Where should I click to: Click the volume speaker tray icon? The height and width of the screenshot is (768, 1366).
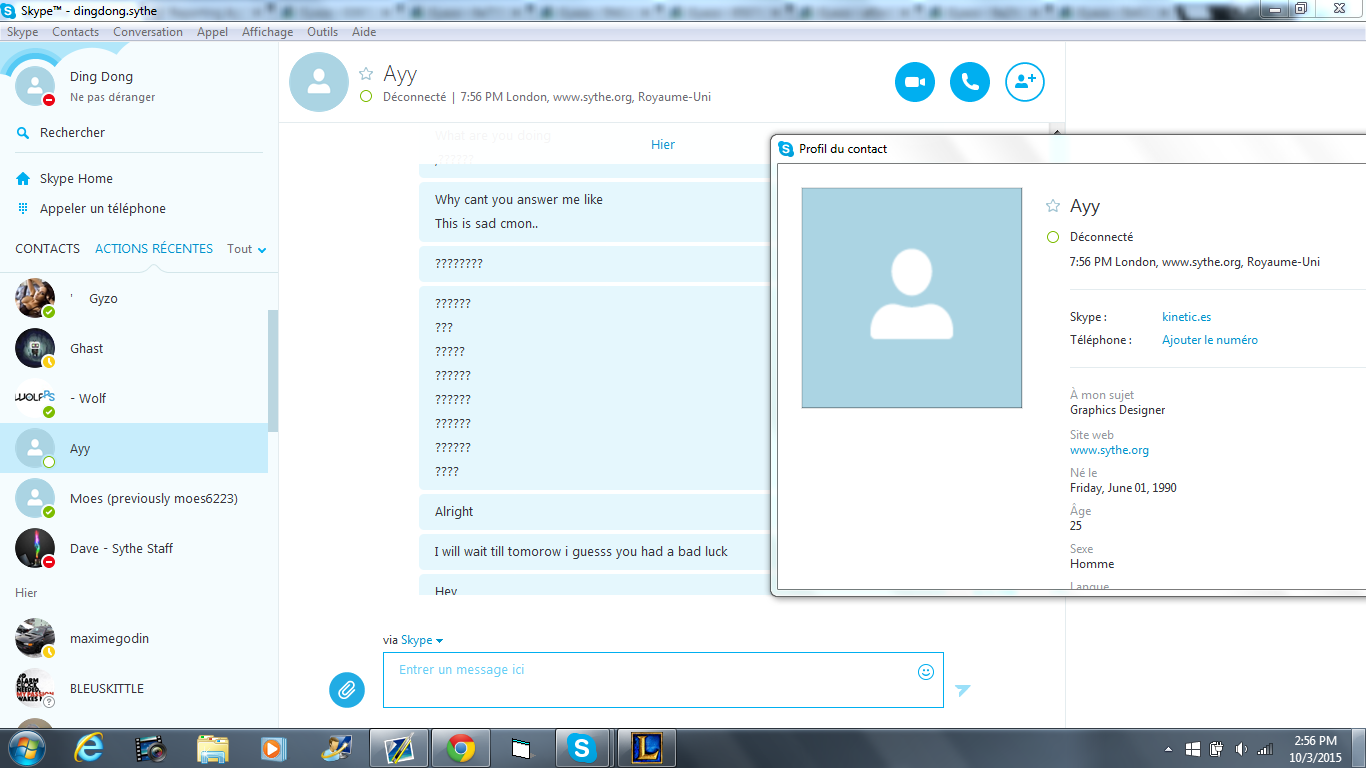tap(1241, 749)
